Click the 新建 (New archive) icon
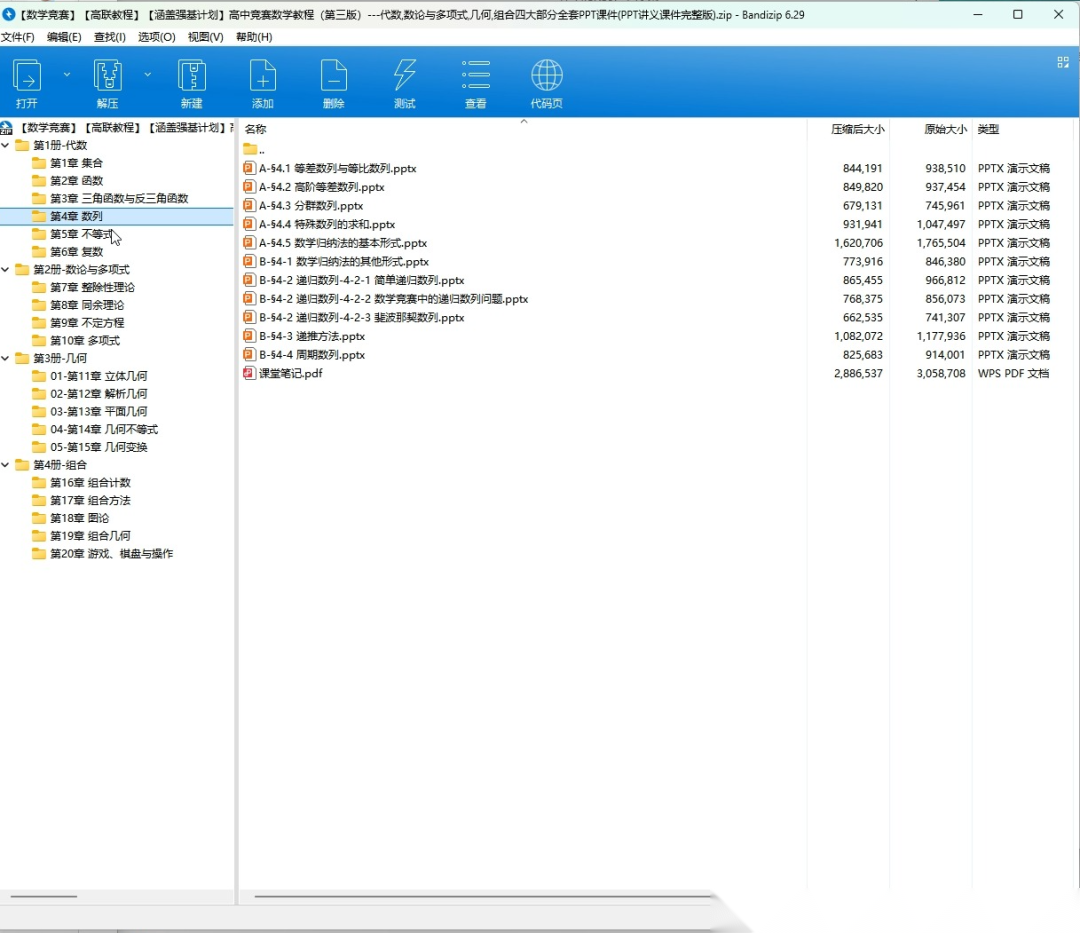This screenshot has height=933, width=1080. [x=191, y=77]
